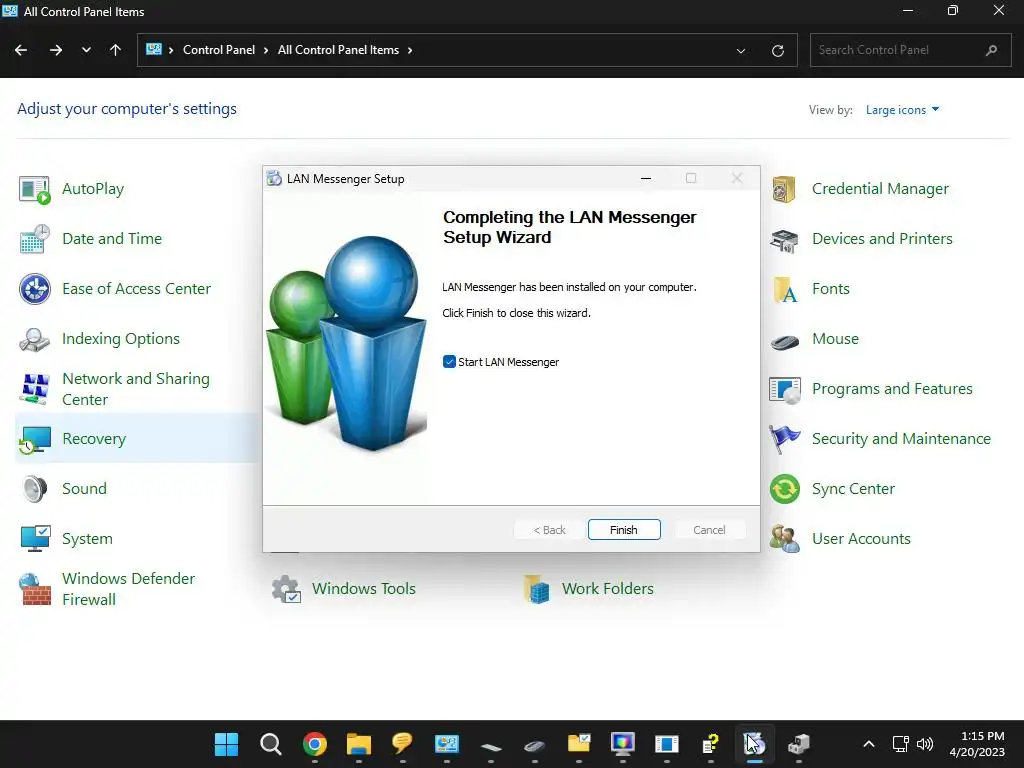The height and width of the screenshot is (768, 1024).
Task: Click the Windows Start button on taskbar
Action: click(x=227, y=744)
